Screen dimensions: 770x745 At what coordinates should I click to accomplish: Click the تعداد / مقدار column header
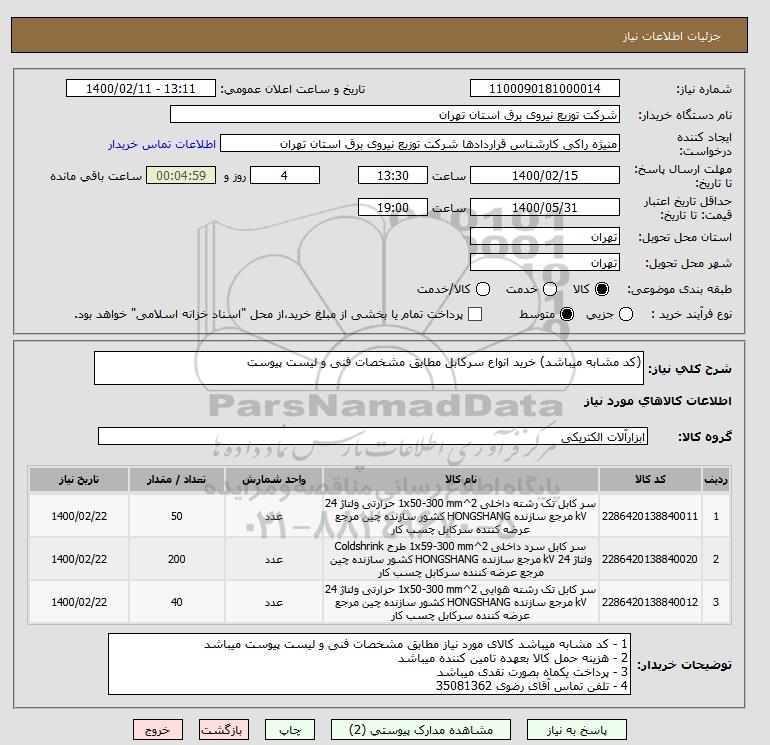(x=176, y=479)
